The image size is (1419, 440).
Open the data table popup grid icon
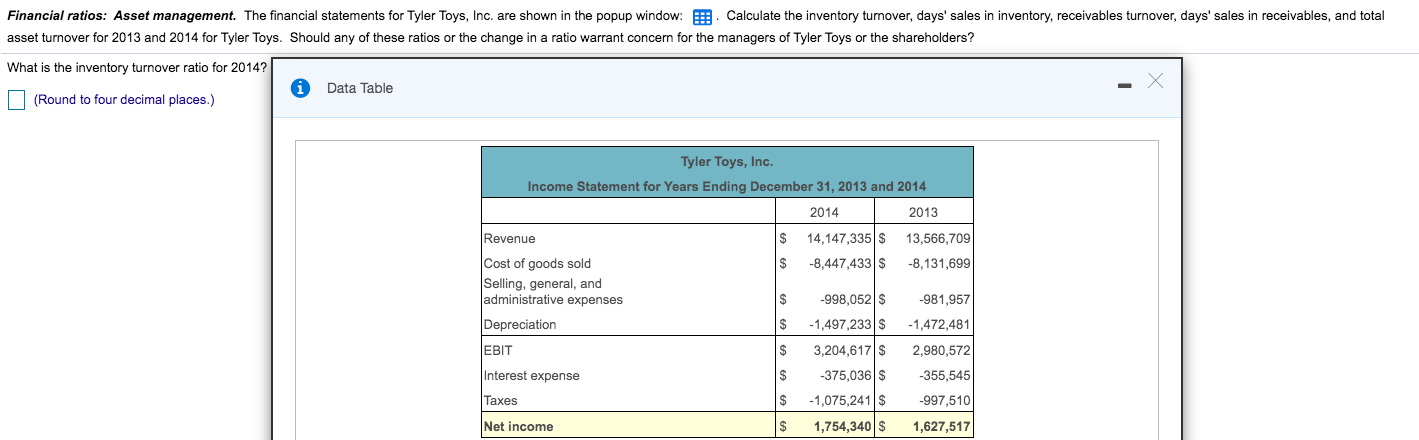(702, 17)
